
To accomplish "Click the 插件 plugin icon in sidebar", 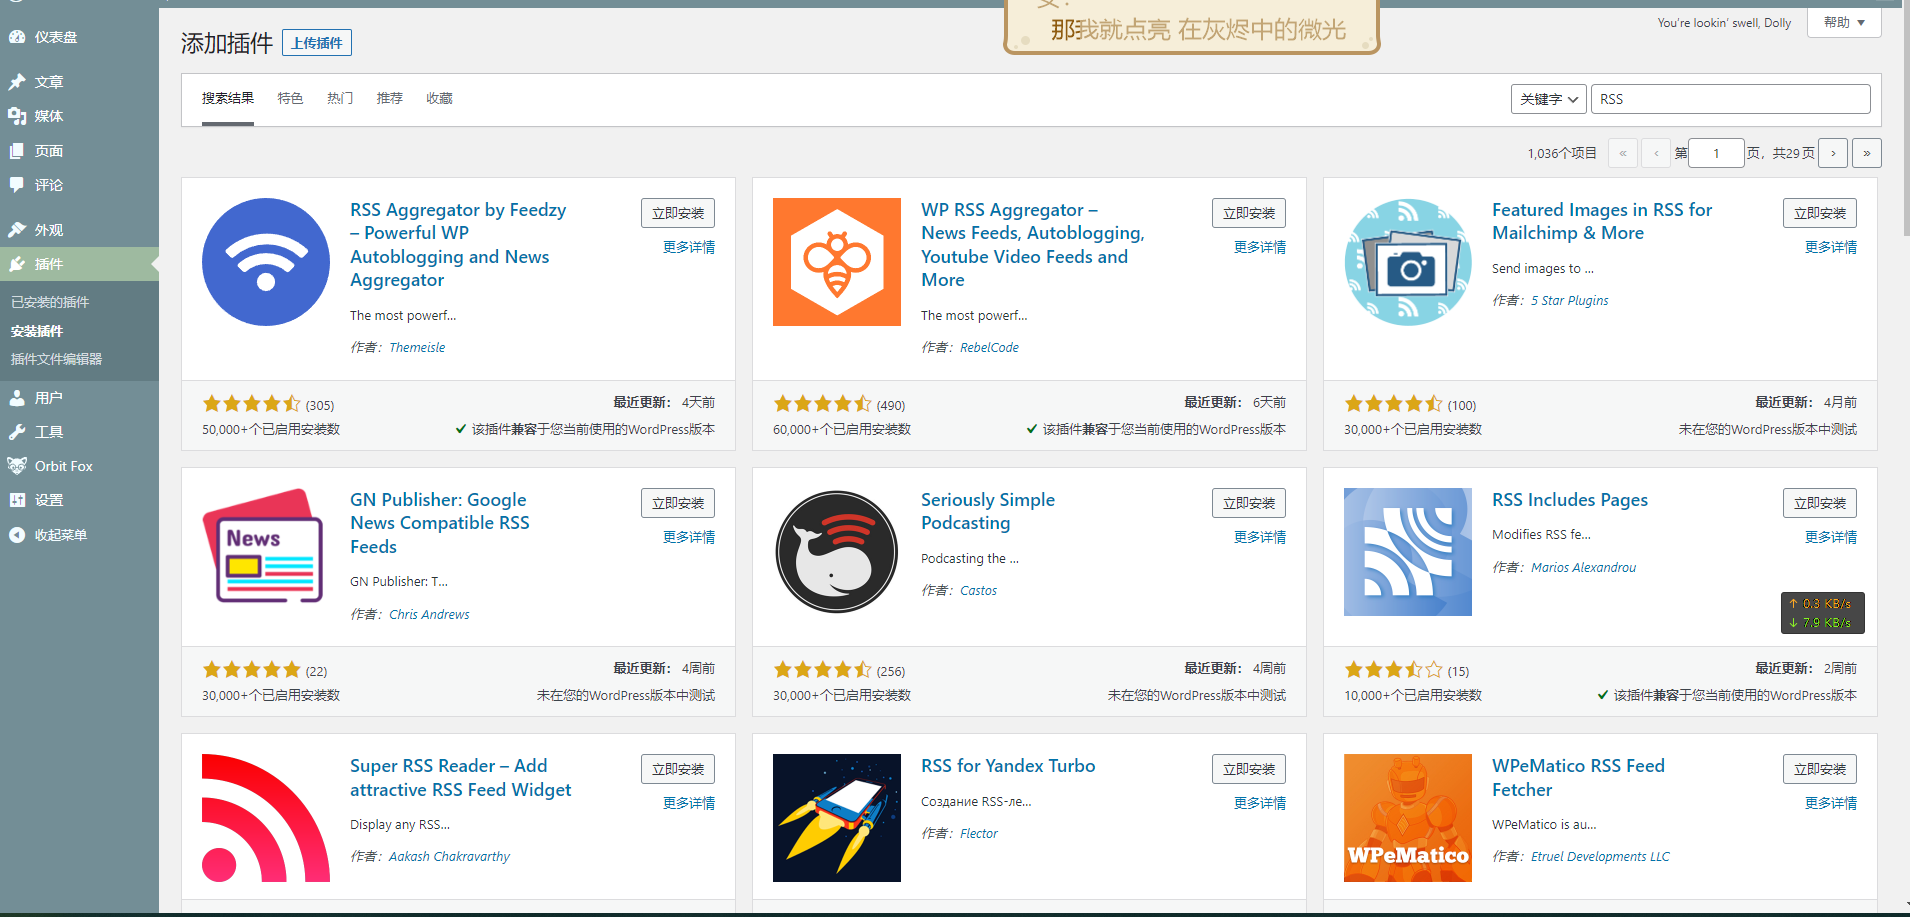I will [x=17, y=264].
